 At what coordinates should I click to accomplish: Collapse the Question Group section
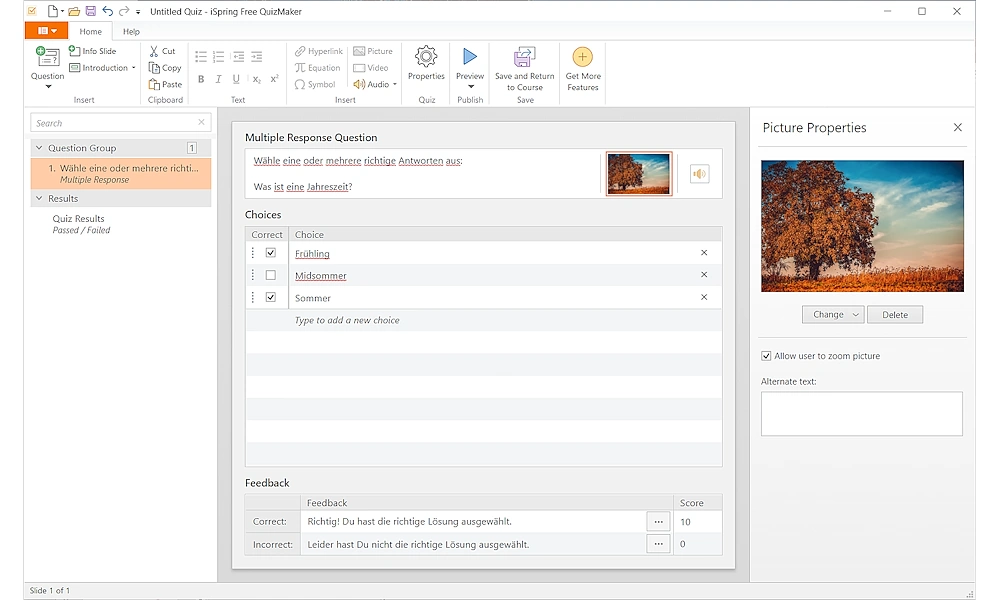click(x=40, y=148)
